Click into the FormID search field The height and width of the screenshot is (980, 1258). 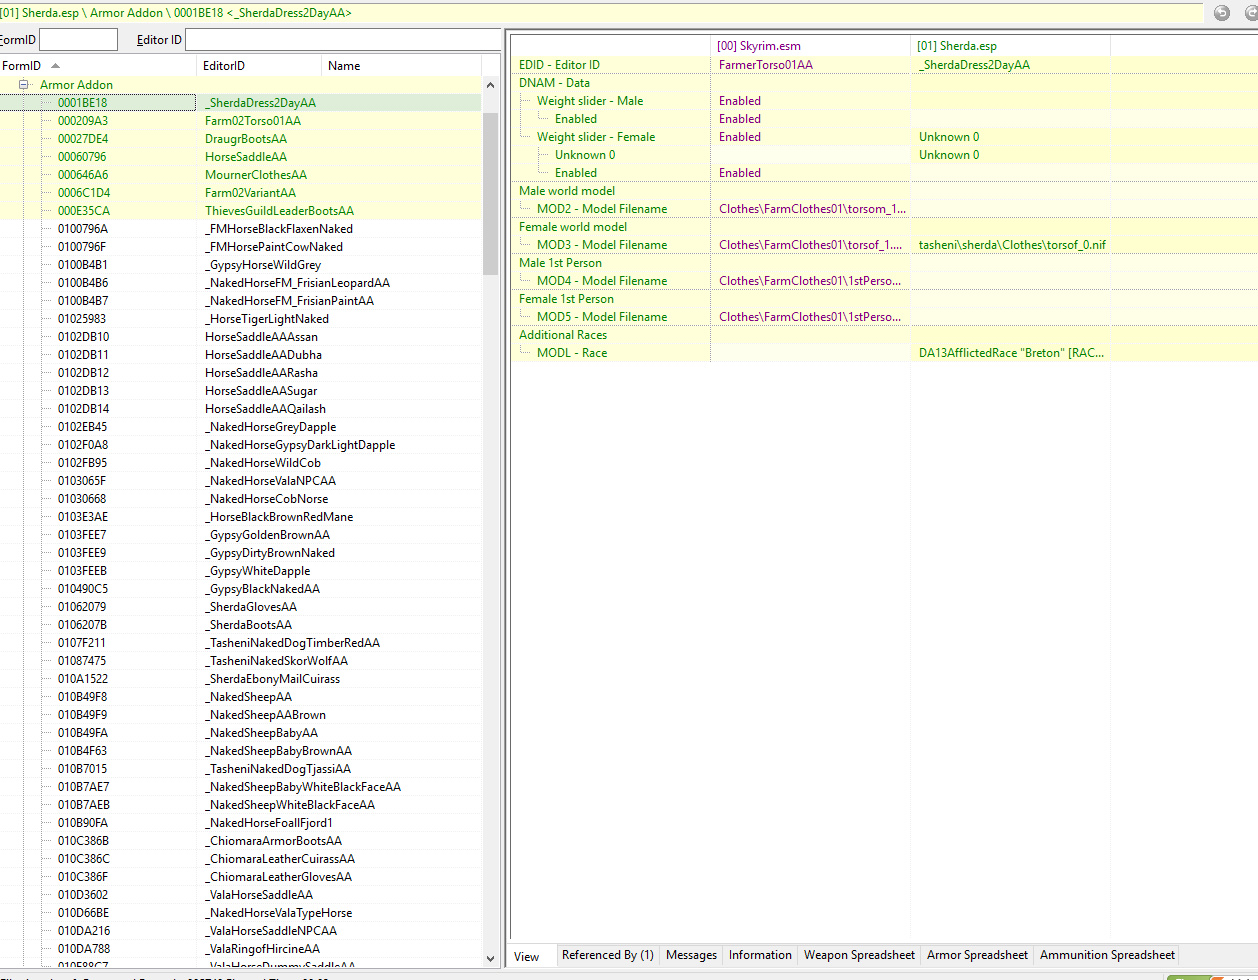point(78,40)
